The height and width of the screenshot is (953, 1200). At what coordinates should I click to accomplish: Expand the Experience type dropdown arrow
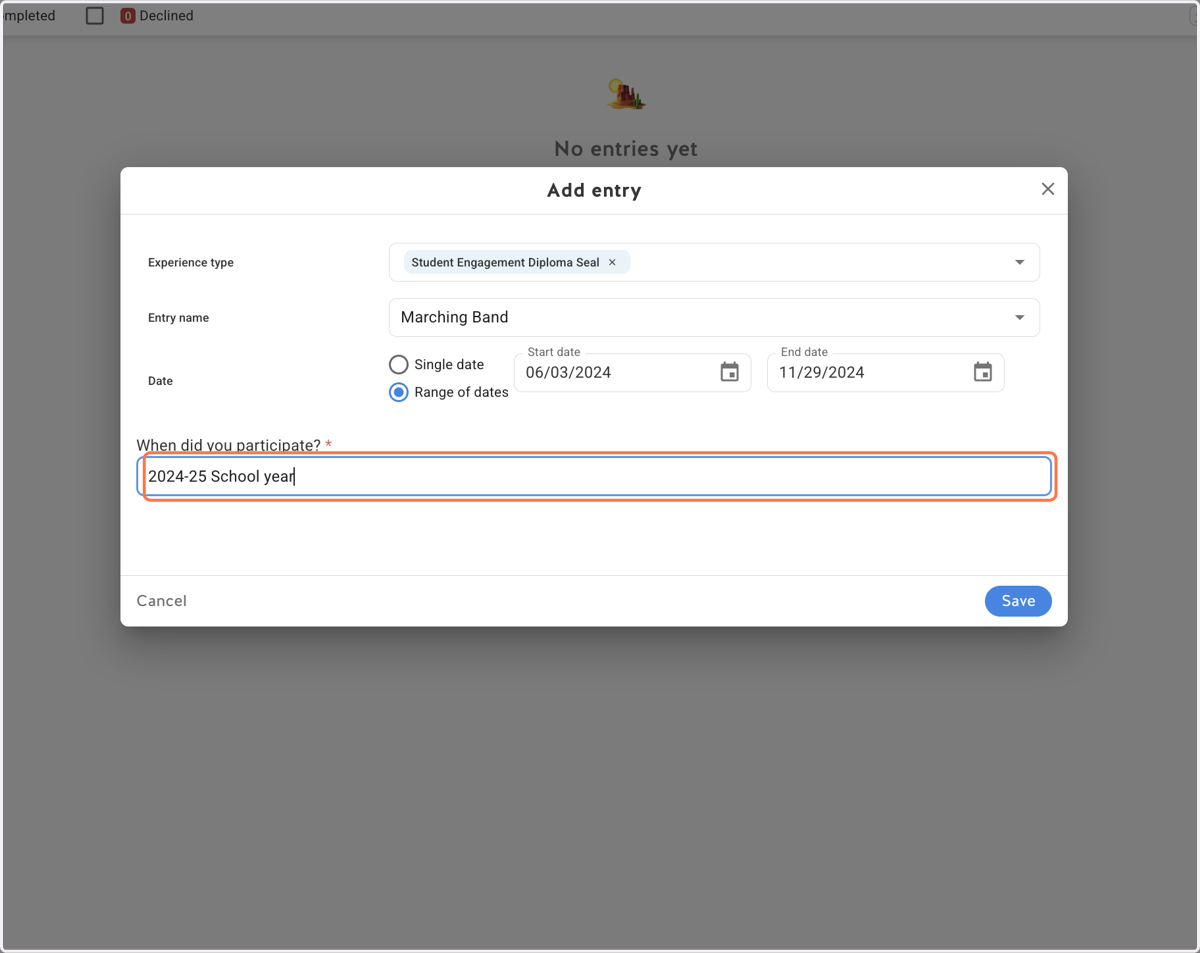[x=1019, y=263]
